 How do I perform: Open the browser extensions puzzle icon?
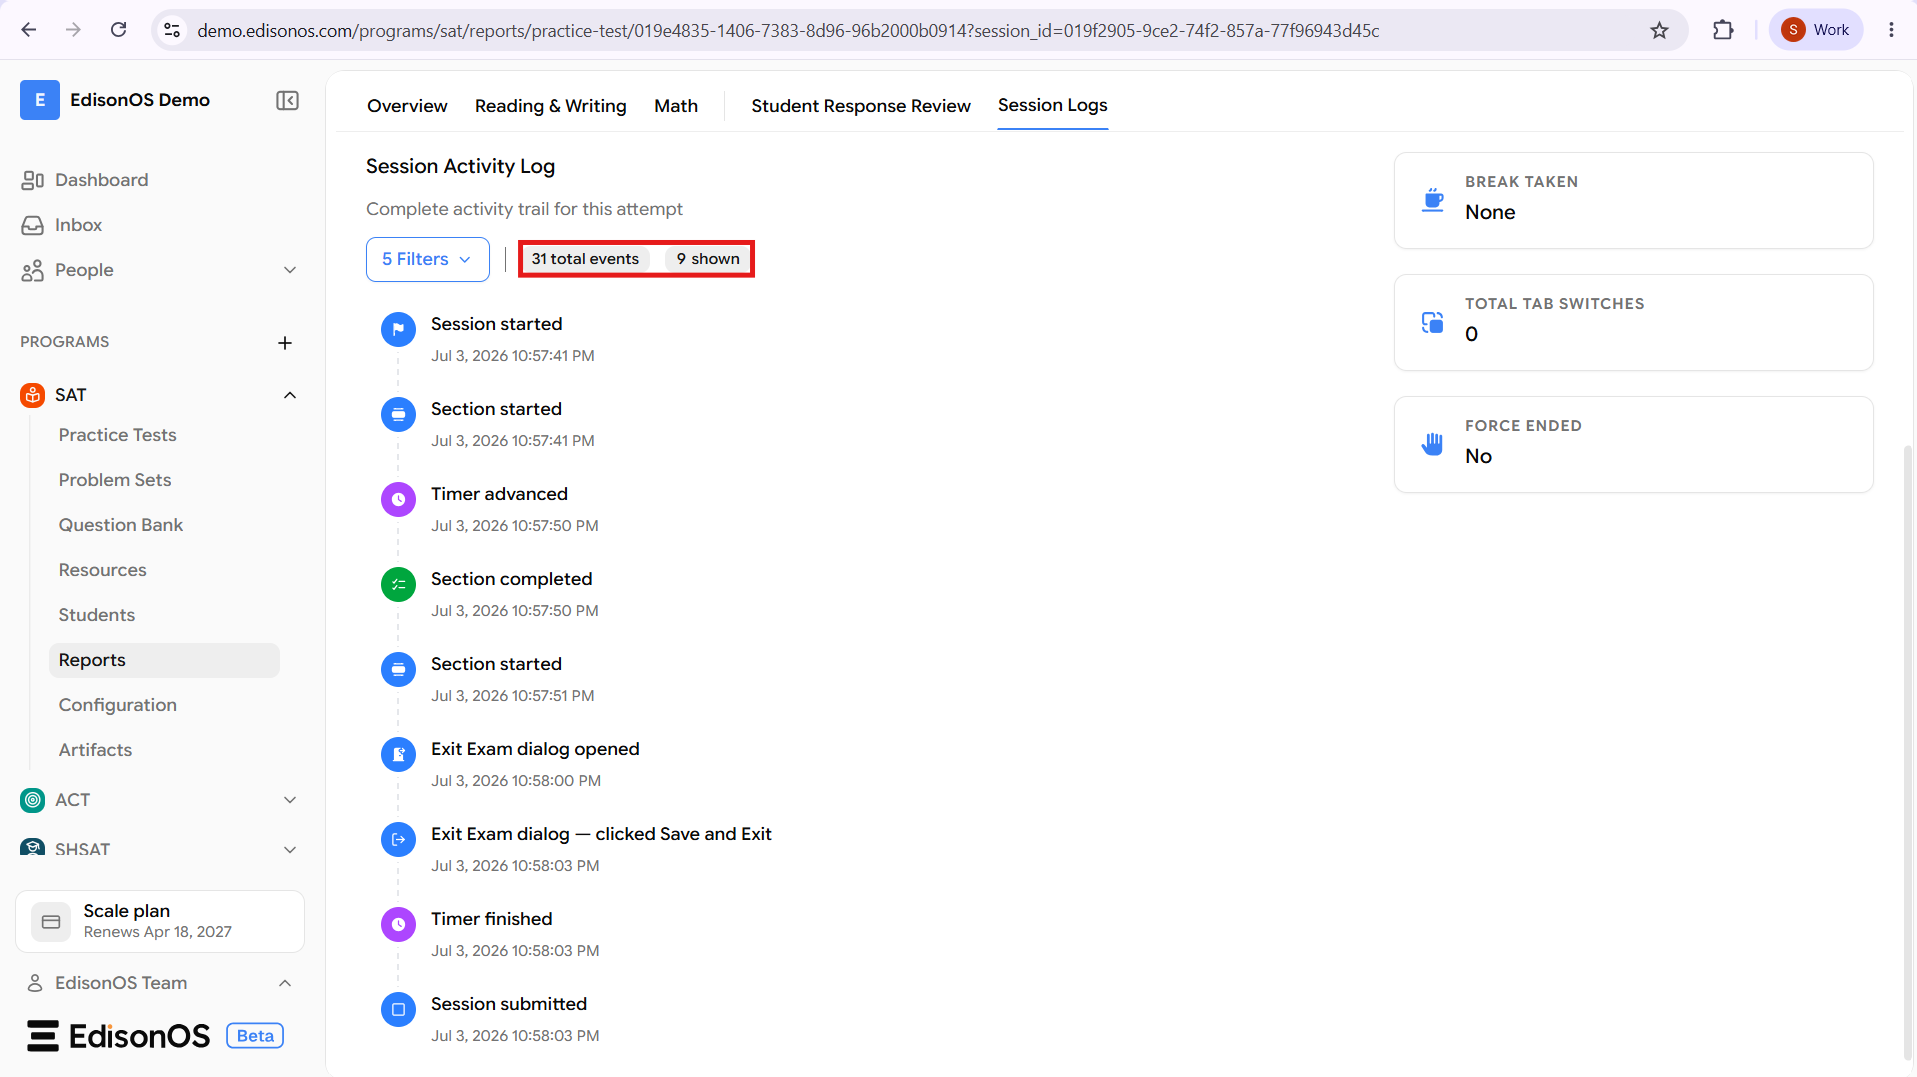click(x=1722, y=30)
